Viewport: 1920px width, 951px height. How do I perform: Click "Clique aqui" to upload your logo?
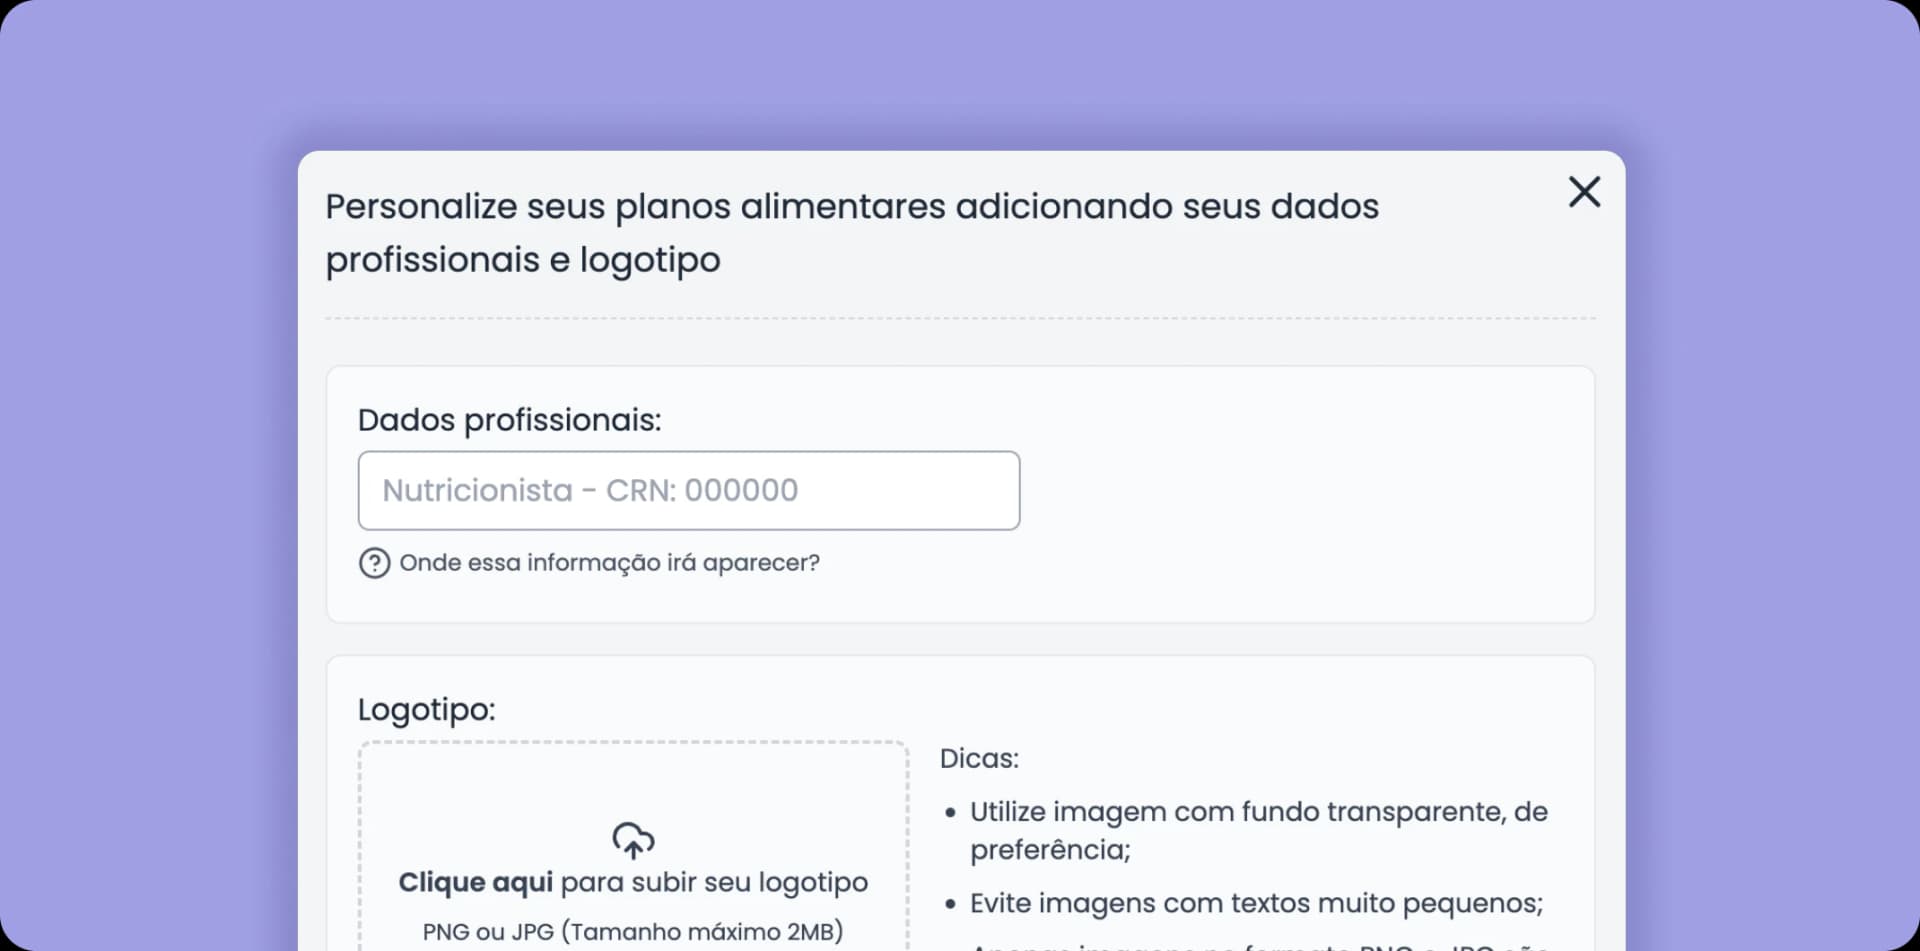click(475, 881)
